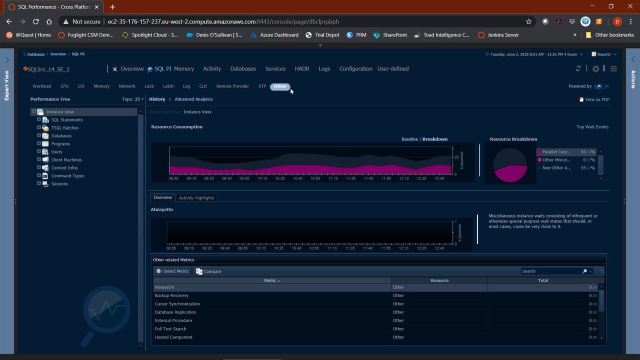Open the hamburger menu in dashboard header
This screenshot has width=640, height=360.
click(x=613, y=69)
